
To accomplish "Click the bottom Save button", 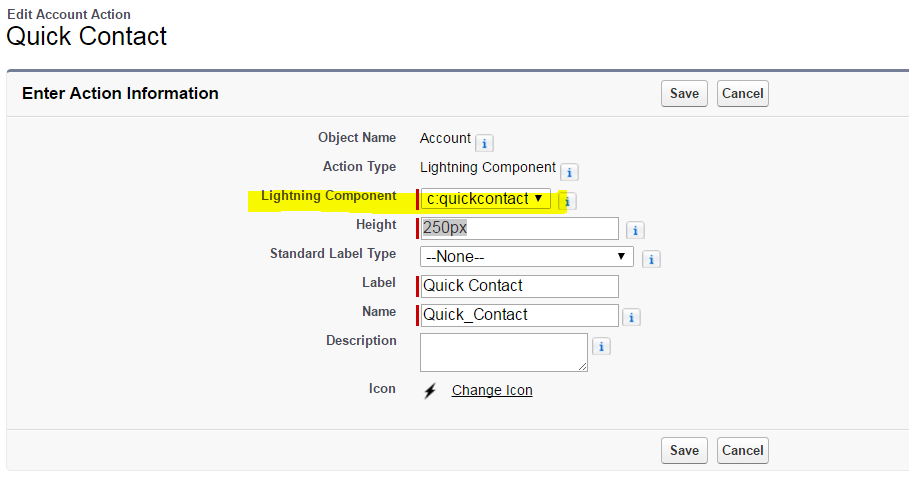I will [x=684, y=450].
